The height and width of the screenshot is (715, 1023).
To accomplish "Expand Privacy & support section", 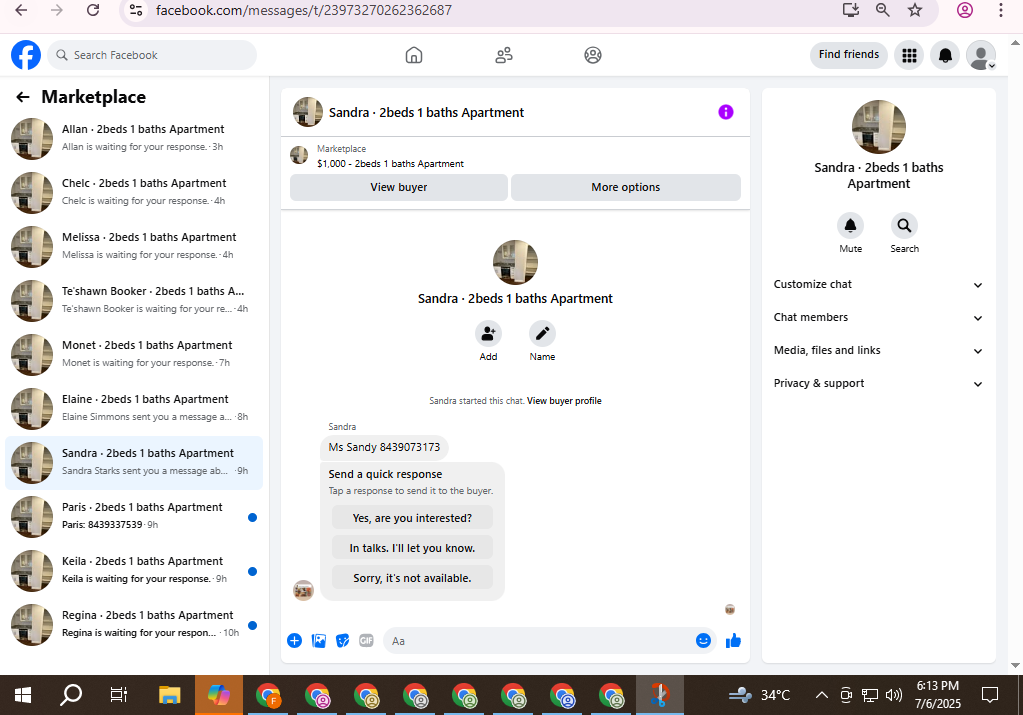I will tap(878, 384).
